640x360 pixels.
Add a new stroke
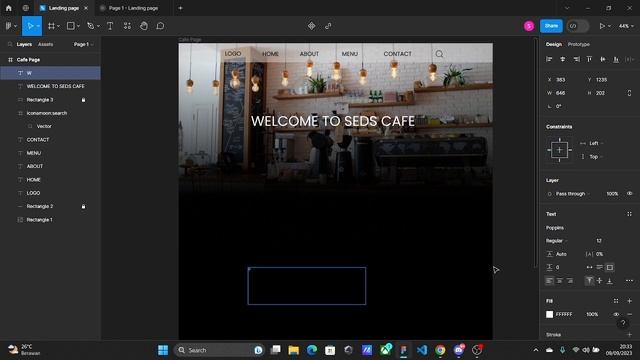click(x=629, y=335)
